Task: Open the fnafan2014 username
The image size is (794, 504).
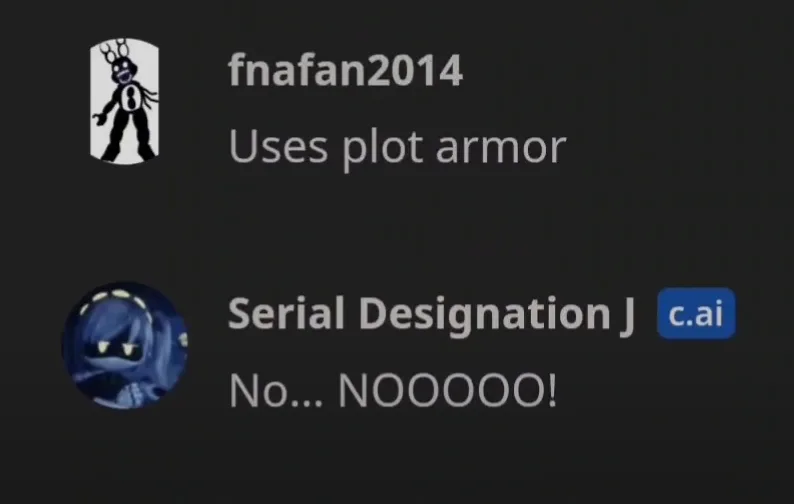Action: coord(345,70)
